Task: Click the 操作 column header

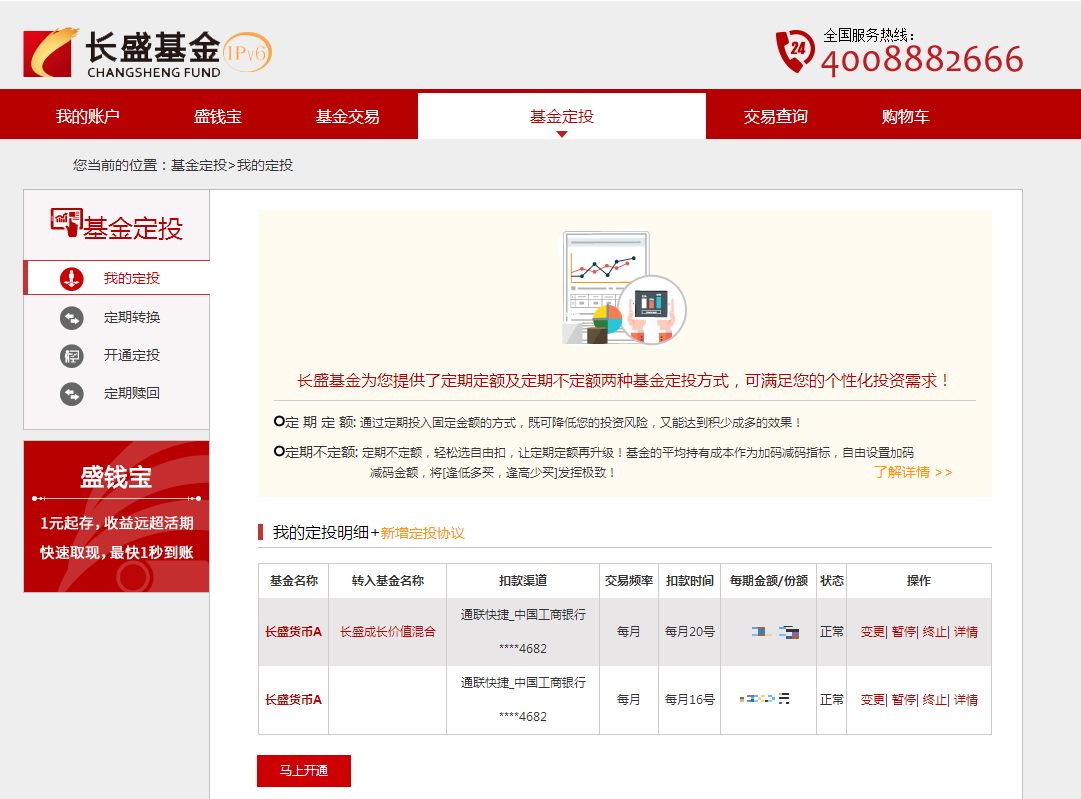Action: tap(919, 580)
